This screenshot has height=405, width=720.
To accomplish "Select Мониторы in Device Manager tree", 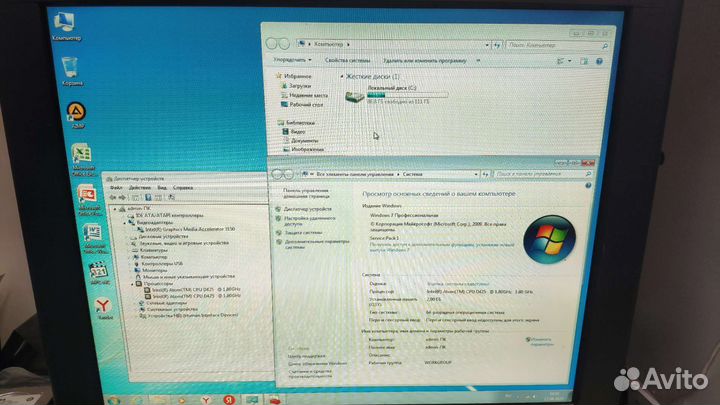I will pos(154,270).
